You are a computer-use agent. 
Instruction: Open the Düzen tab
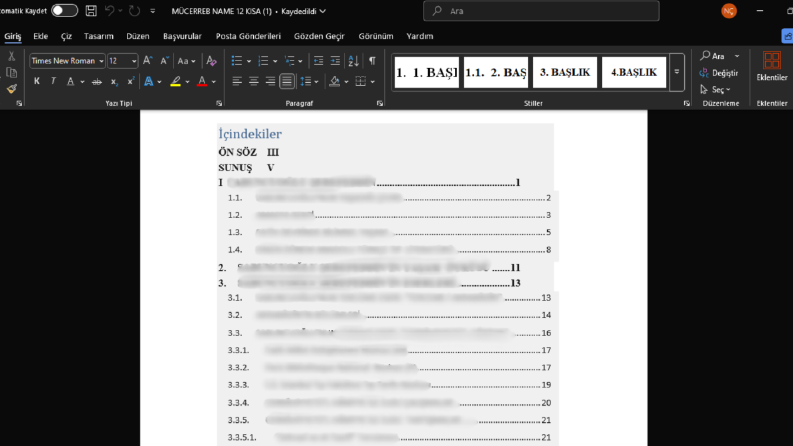click(x=138, y=36)
